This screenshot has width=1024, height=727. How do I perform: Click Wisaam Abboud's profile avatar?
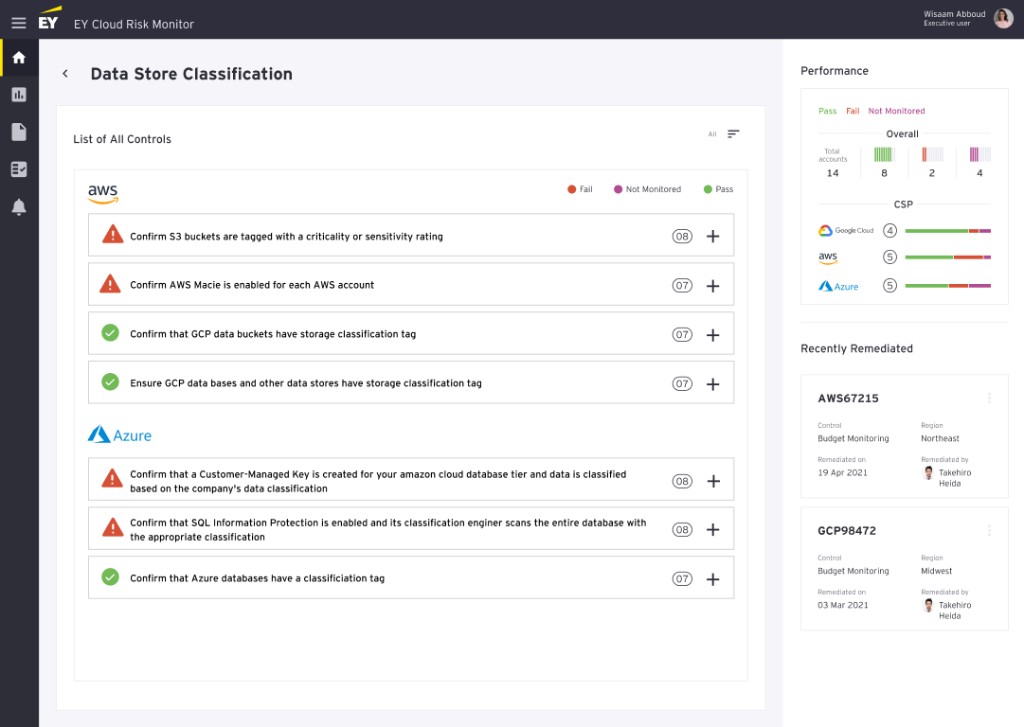coord(1004,18)
